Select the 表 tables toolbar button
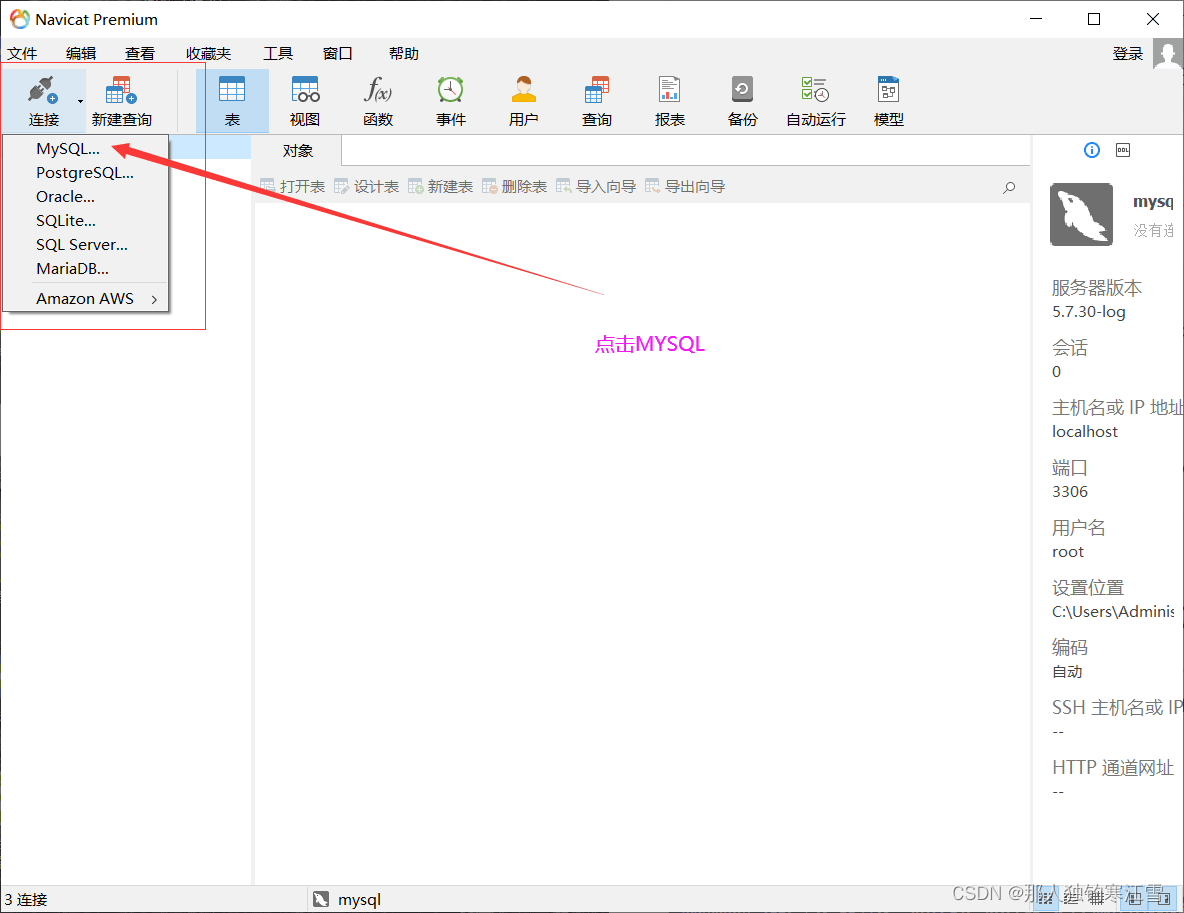This screenshot has height=913, width=1184. 232,100
